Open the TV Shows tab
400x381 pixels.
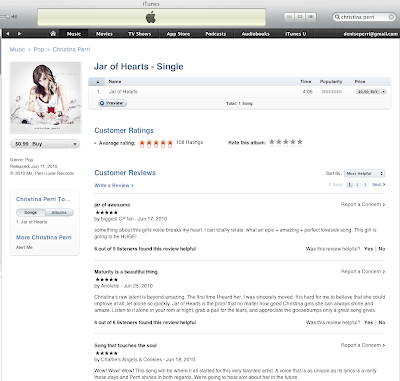click(140, 34)
